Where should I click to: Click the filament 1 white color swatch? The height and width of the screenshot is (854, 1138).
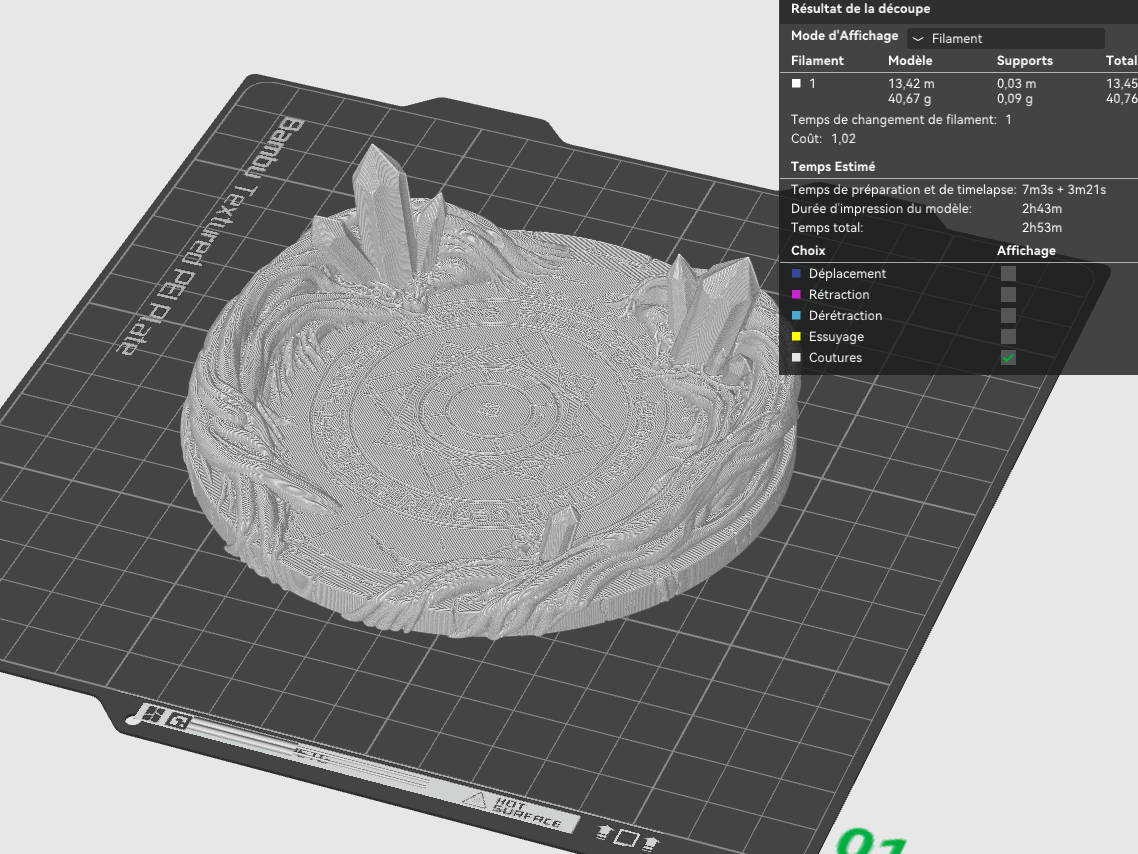click(x=796, y=83)
